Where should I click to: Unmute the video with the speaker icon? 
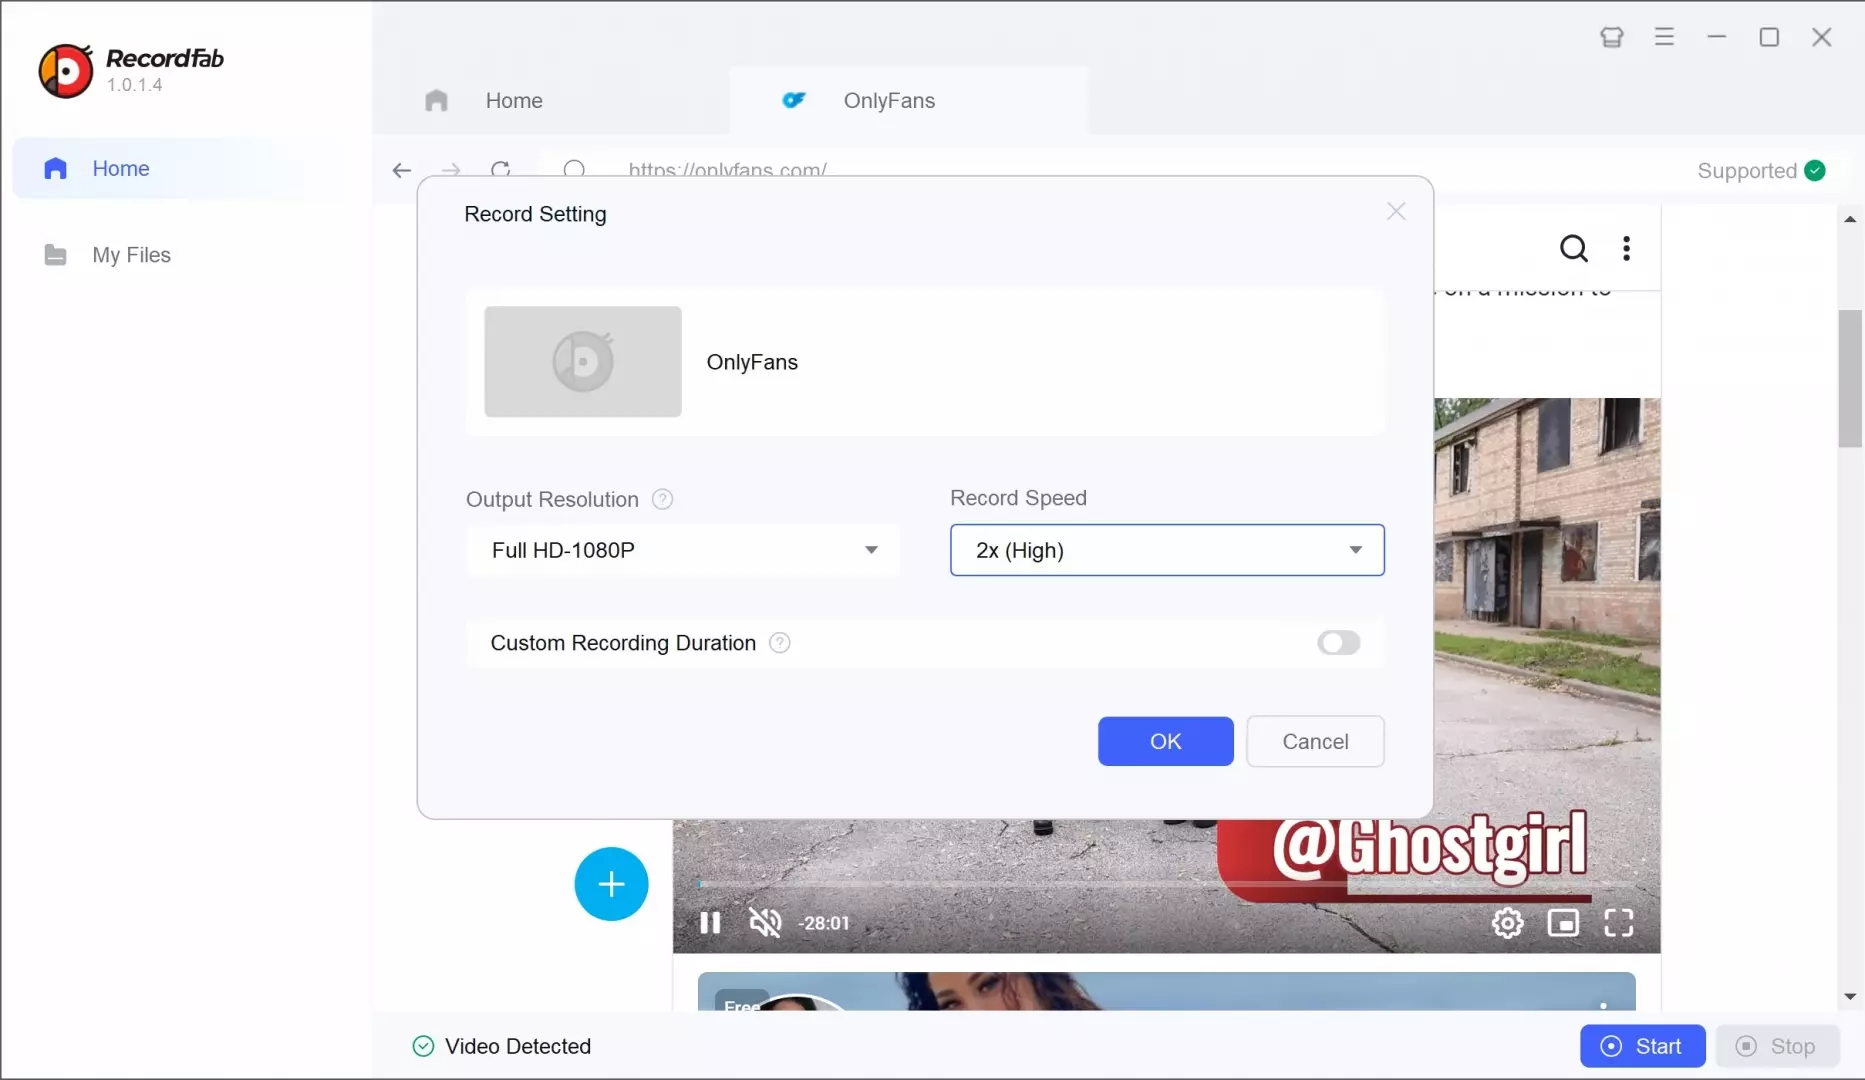point(765,922)
